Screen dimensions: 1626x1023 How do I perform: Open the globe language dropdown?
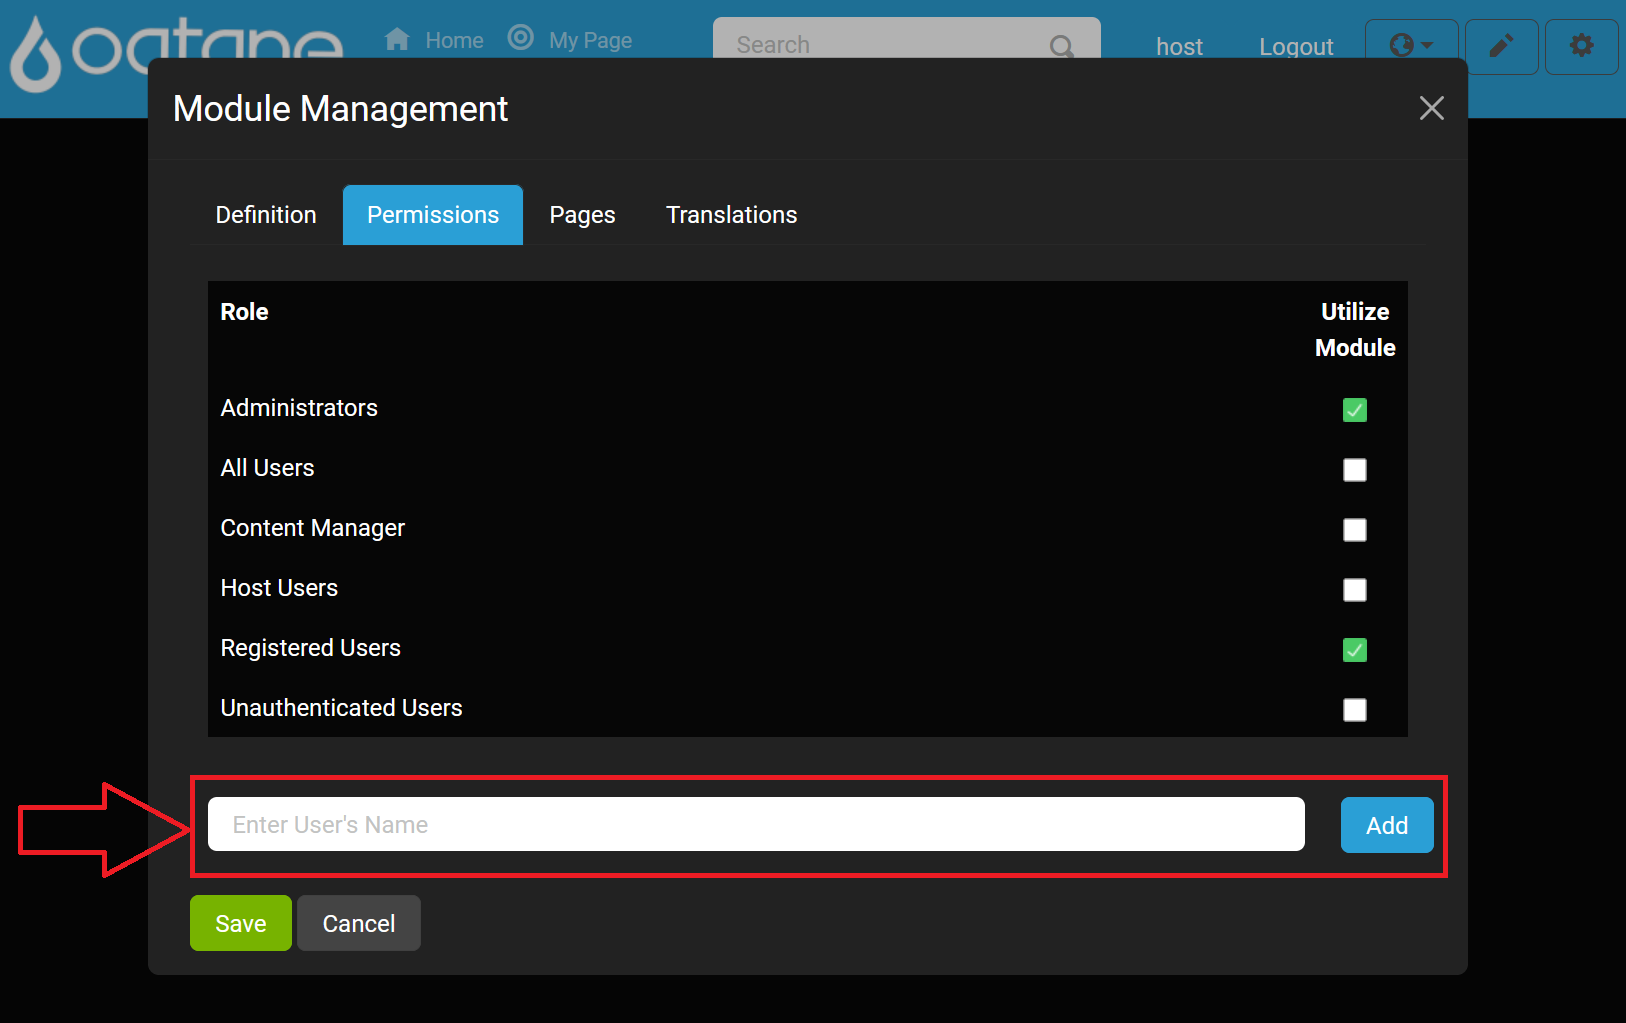pyautogui.click(x=1411, y=45)
